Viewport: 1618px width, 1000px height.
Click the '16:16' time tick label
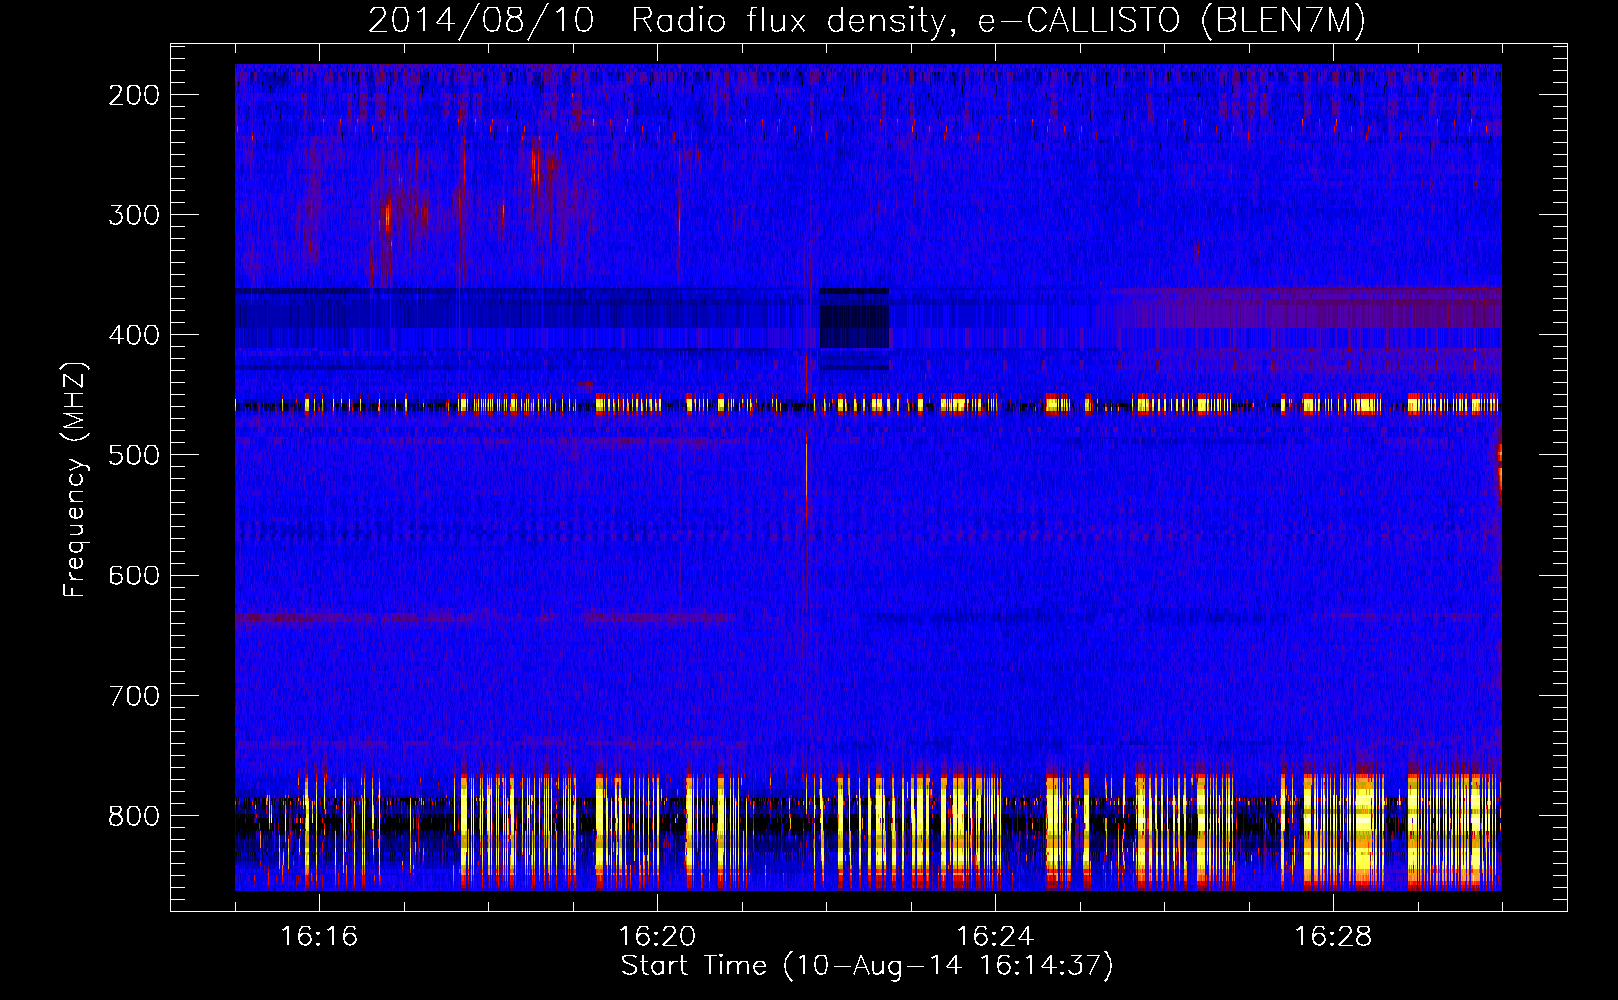(319, 937)
